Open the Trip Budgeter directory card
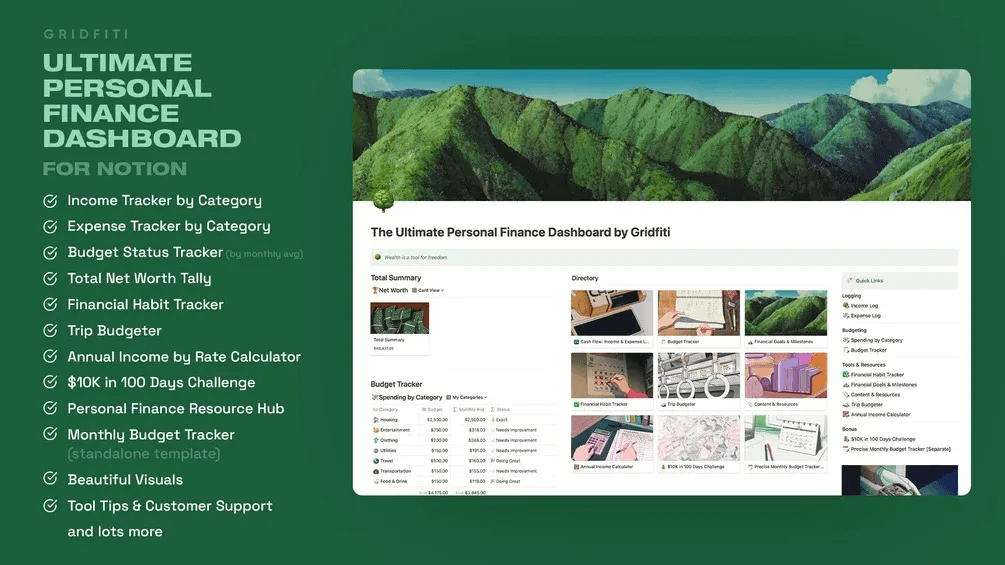This screenshot has width=1005, height=565. pyautogui.click(x=699, y=381)
